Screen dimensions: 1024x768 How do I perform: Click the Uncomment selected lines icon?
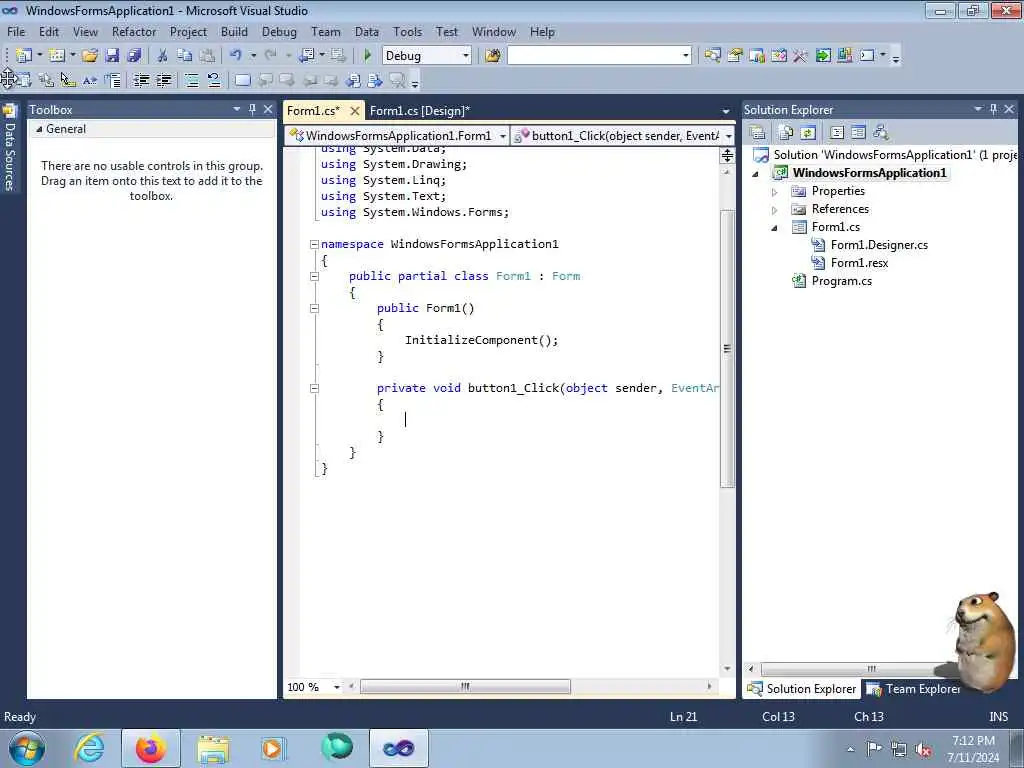(x=214, y=80)
